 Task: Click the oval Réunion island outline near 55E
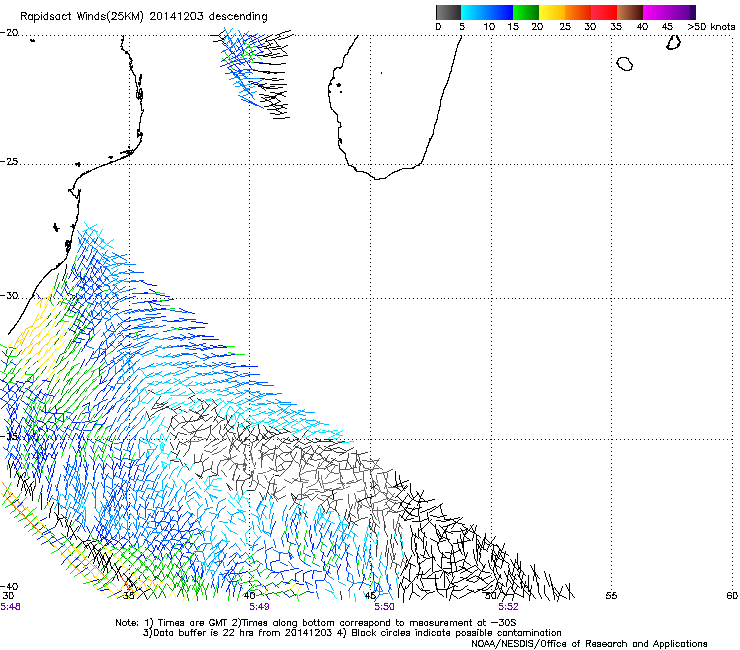(x=625, y=63)
